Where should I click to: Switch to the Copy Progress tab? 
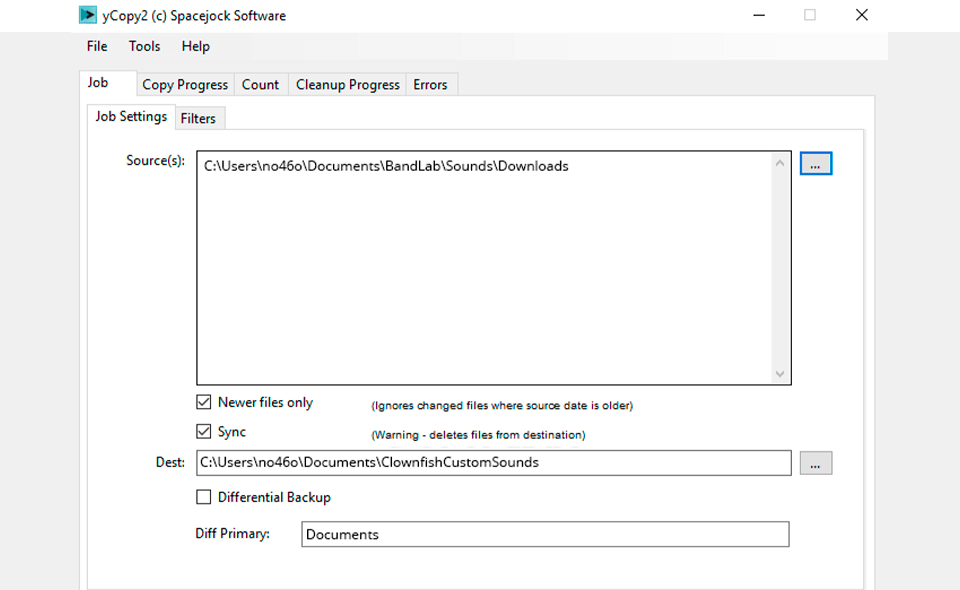point(185,84)
